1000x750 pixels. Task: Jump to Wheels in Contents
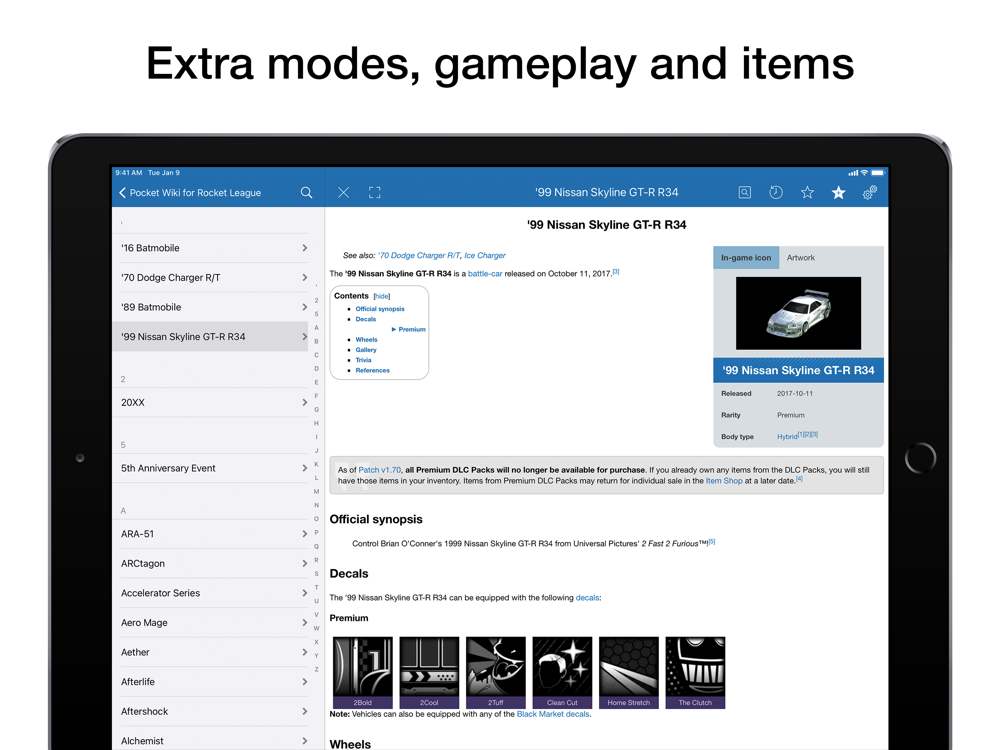tap(366, 339)
